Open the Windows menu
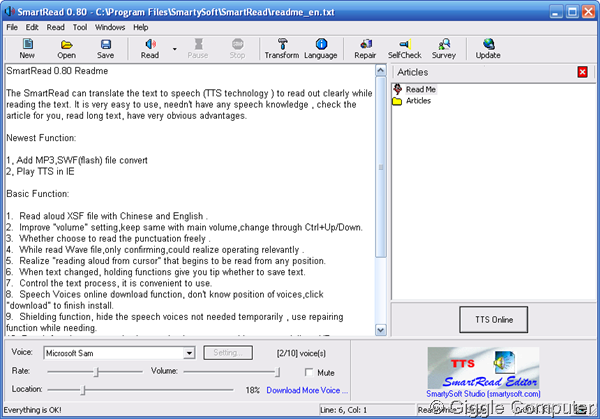Image resolution: width=600 pixels, height=419 pixels. [110, 28]
